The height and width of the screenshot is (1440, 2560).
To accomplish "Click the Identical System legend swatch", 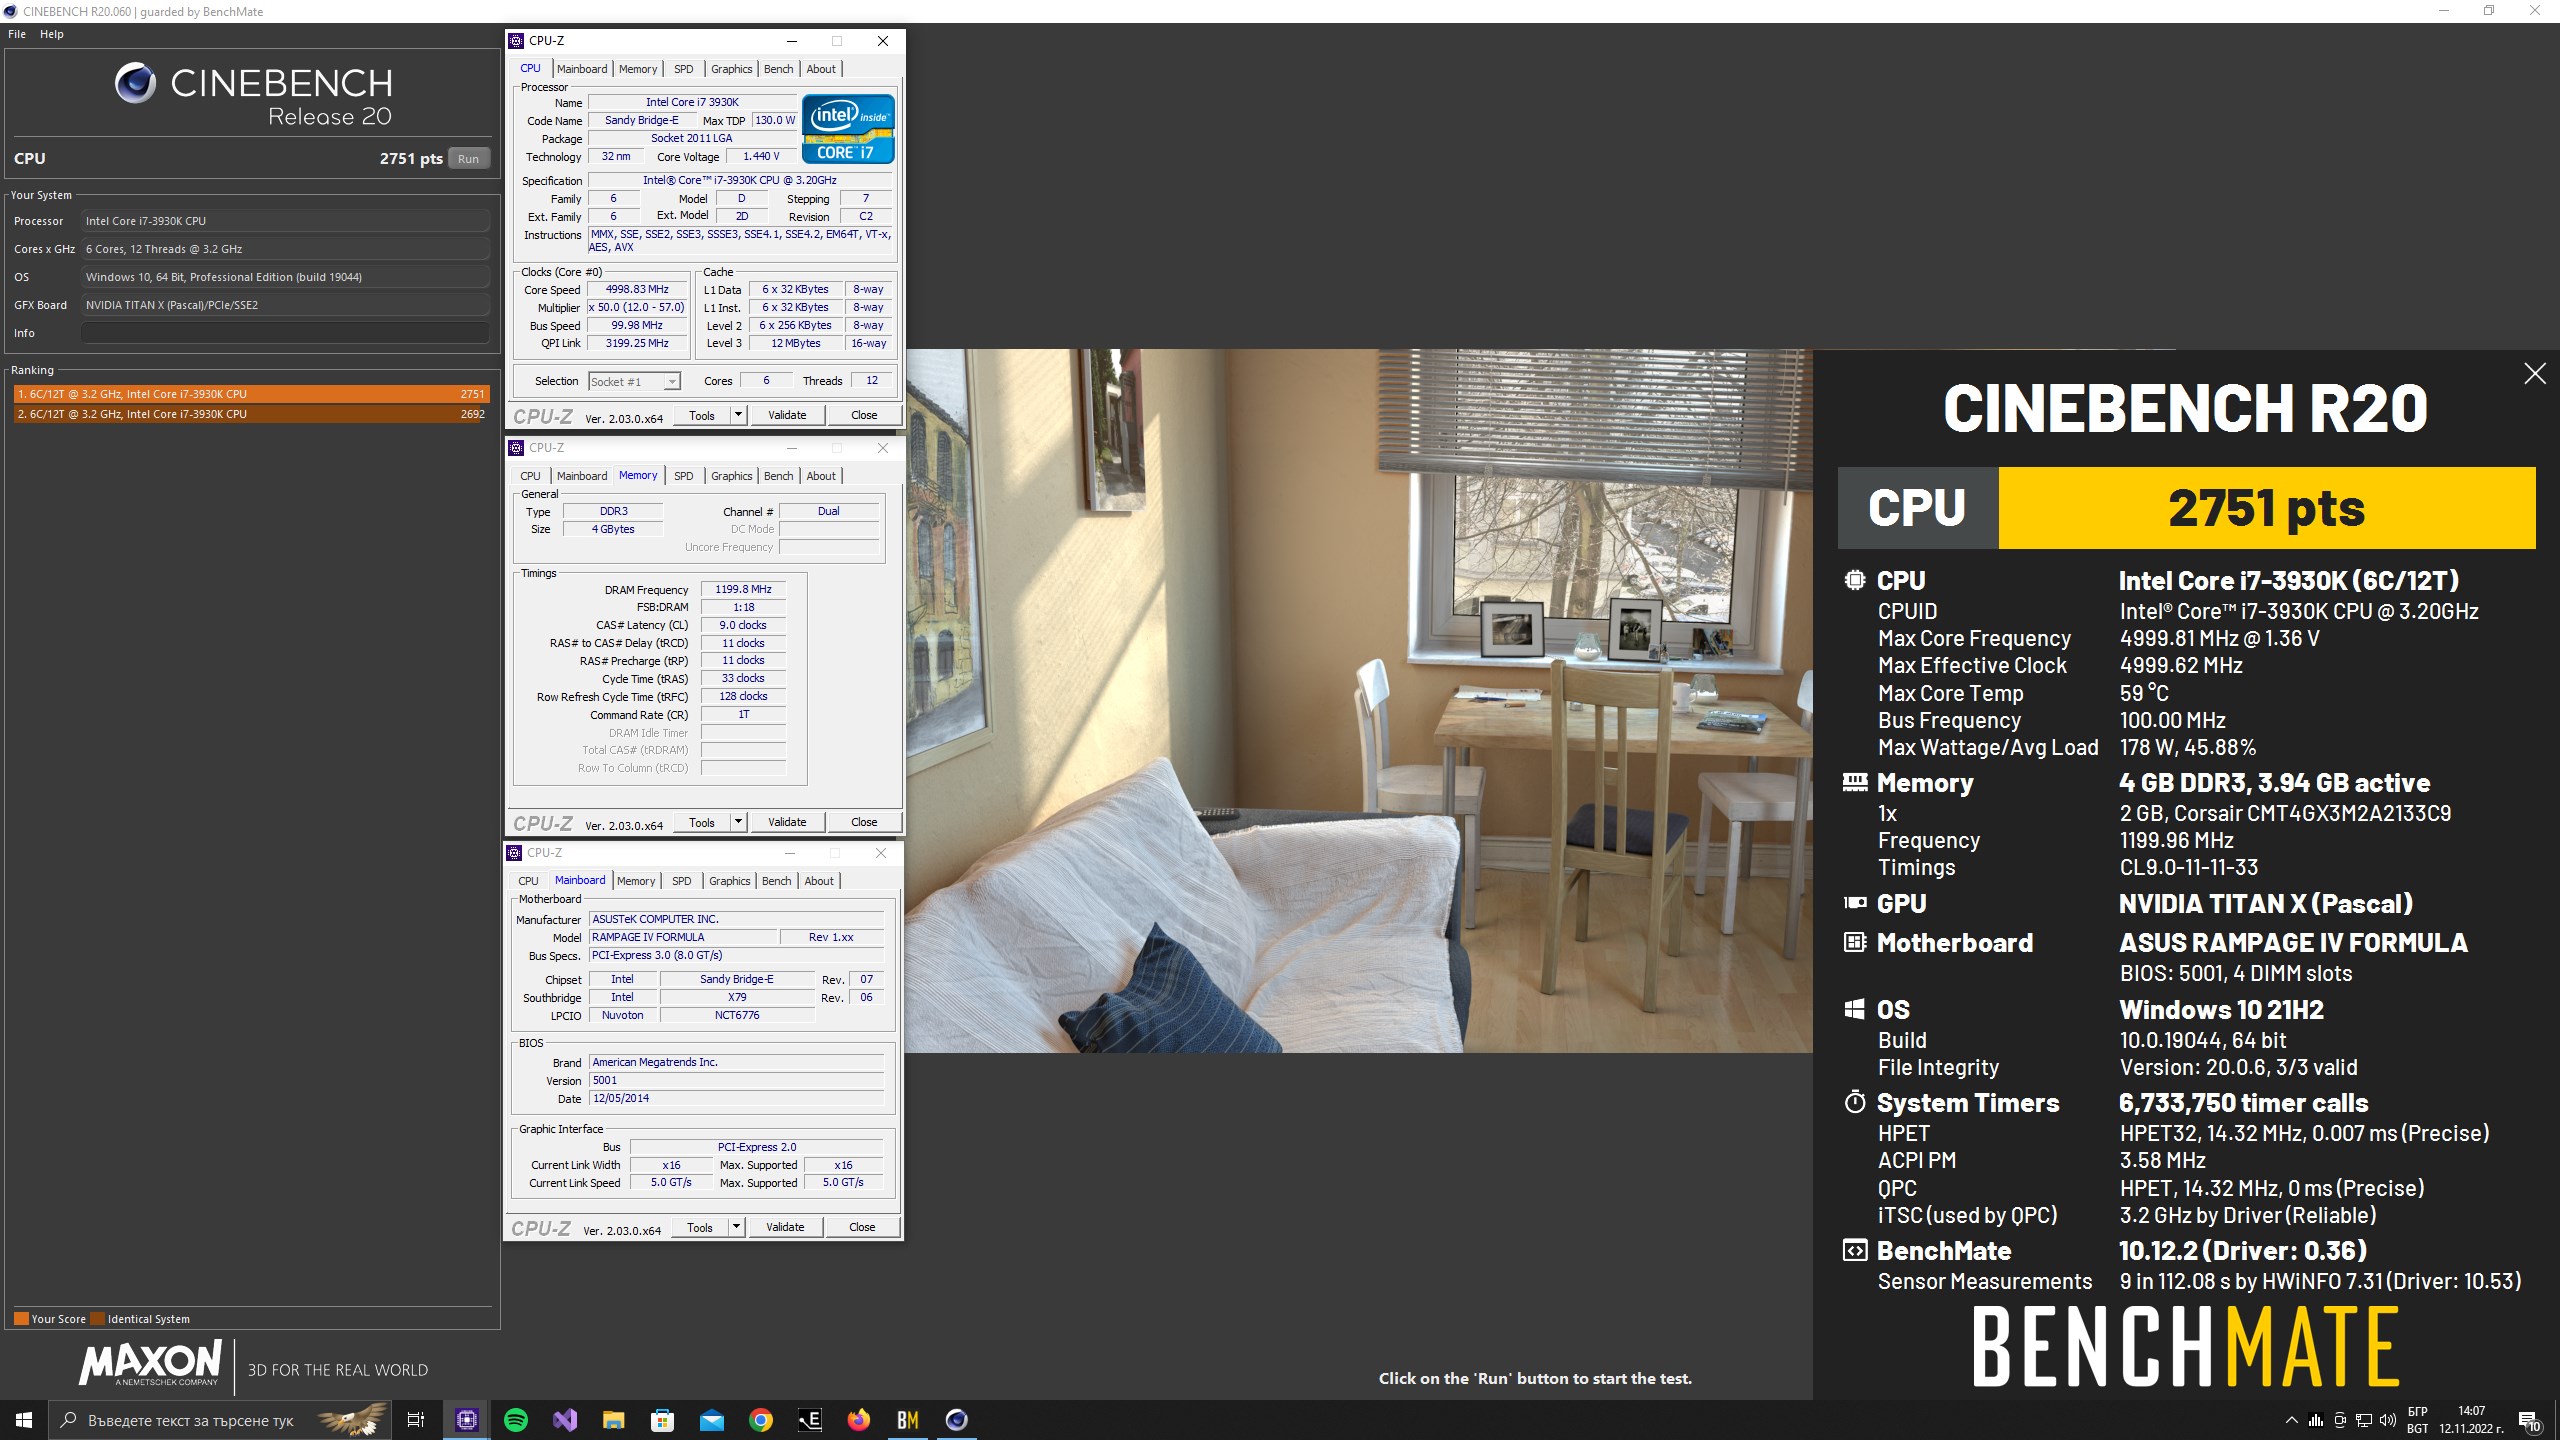I will (97, 1318).
